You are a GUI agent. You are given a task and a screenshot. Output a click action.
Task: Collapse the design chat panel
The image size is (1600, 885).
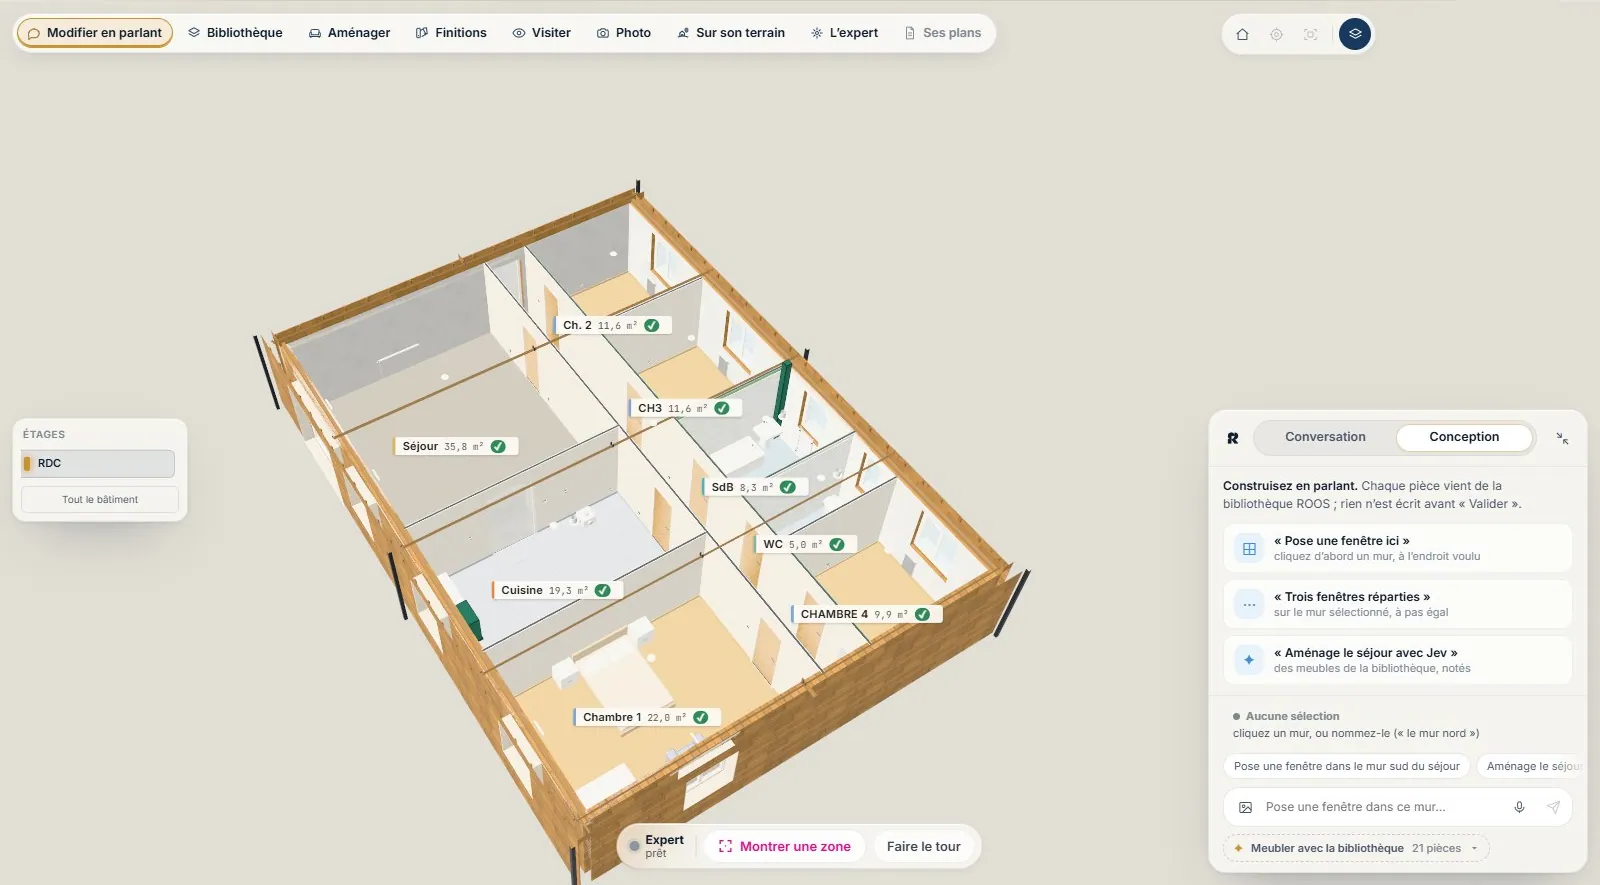(1562, 438)
